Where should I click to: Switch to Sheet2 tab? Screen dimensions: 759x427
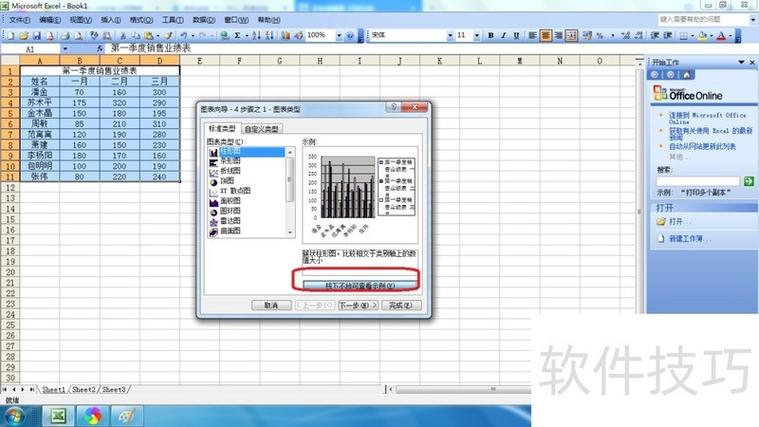84,389
